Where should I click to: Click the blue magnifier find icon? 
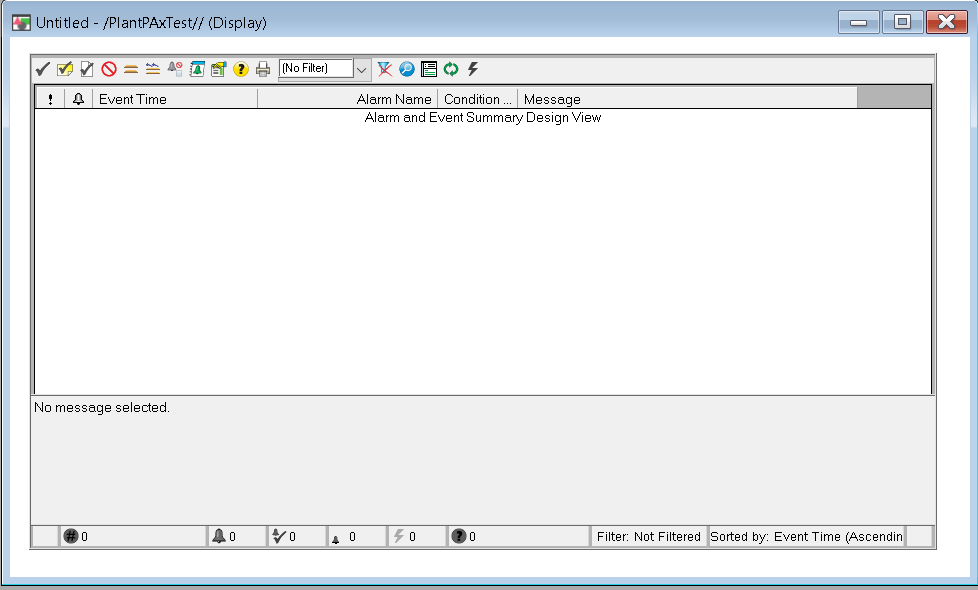tap(407, 69)
